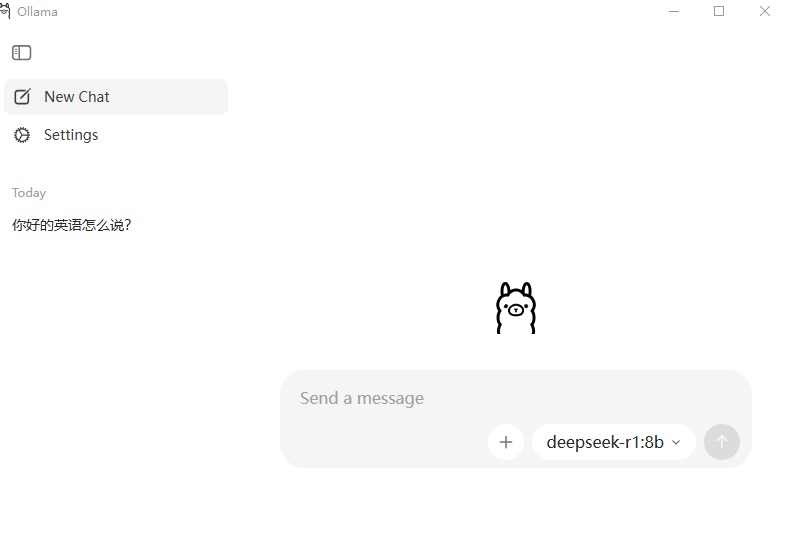
Task: Click the plus attachment button
Action: pyautogui.click(x=506, y=442)
